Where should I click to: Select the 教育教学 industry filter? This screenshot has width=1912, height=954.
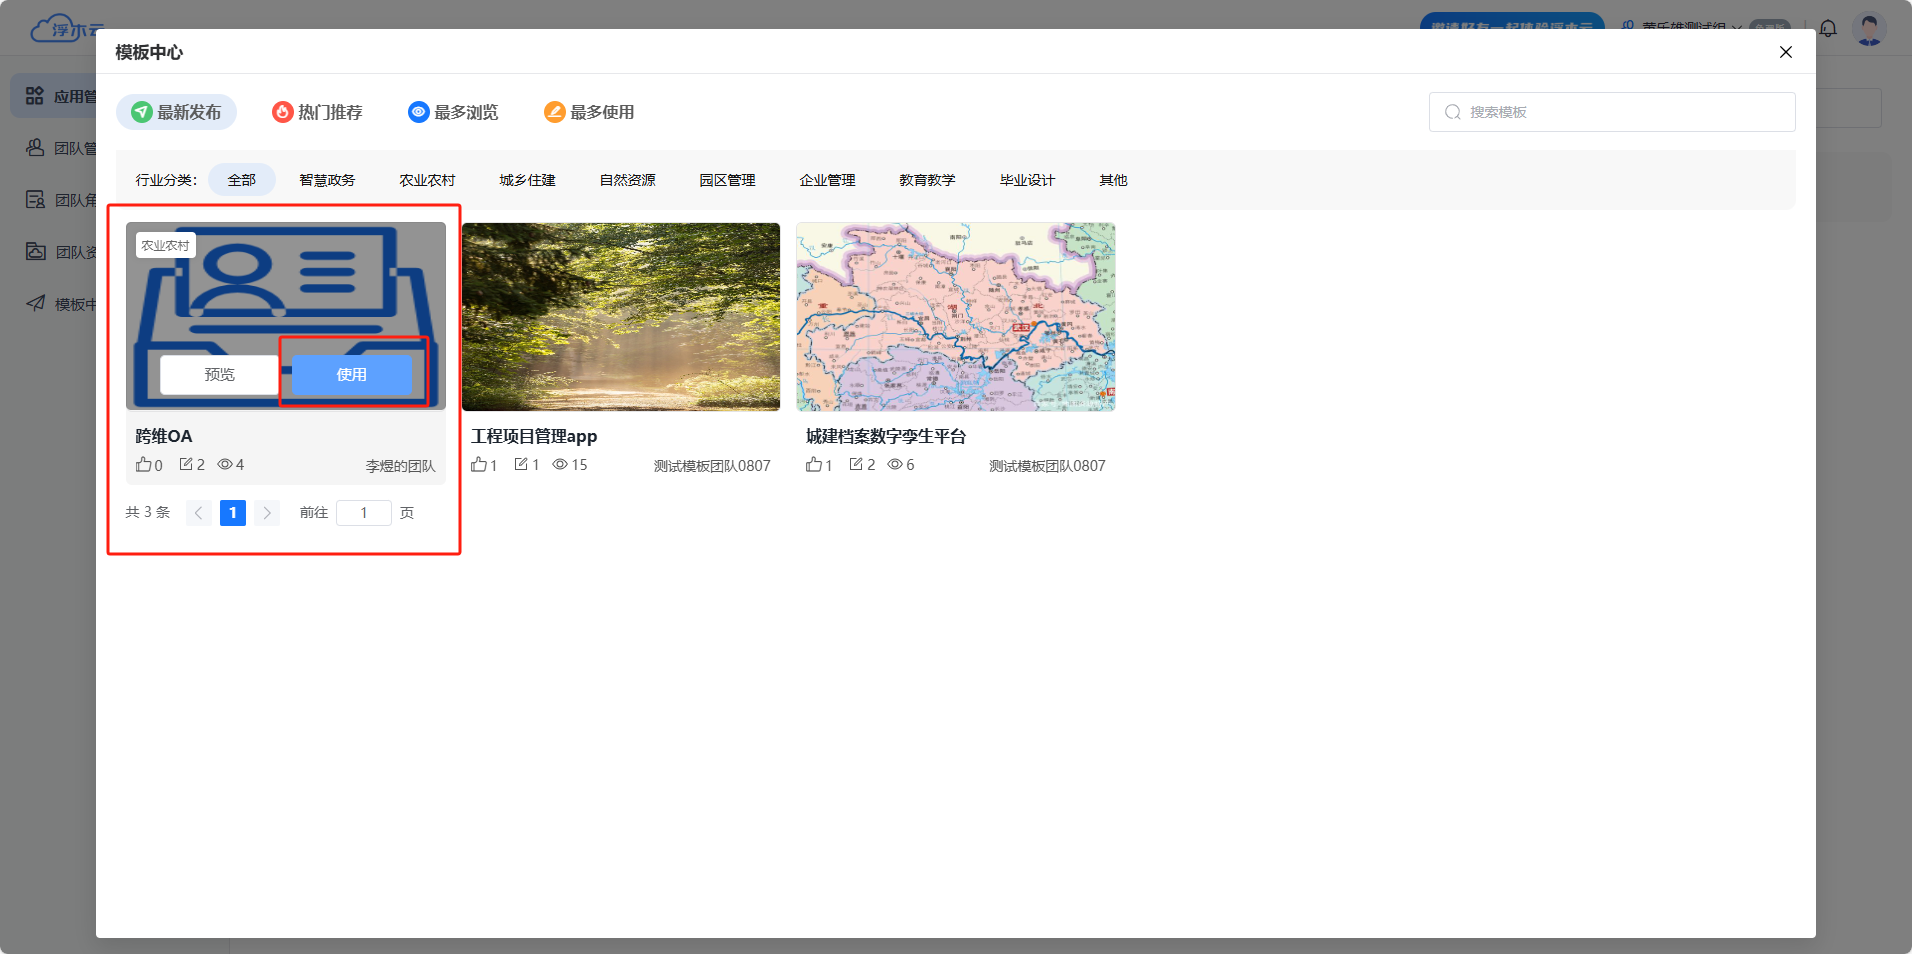point(927,180)
